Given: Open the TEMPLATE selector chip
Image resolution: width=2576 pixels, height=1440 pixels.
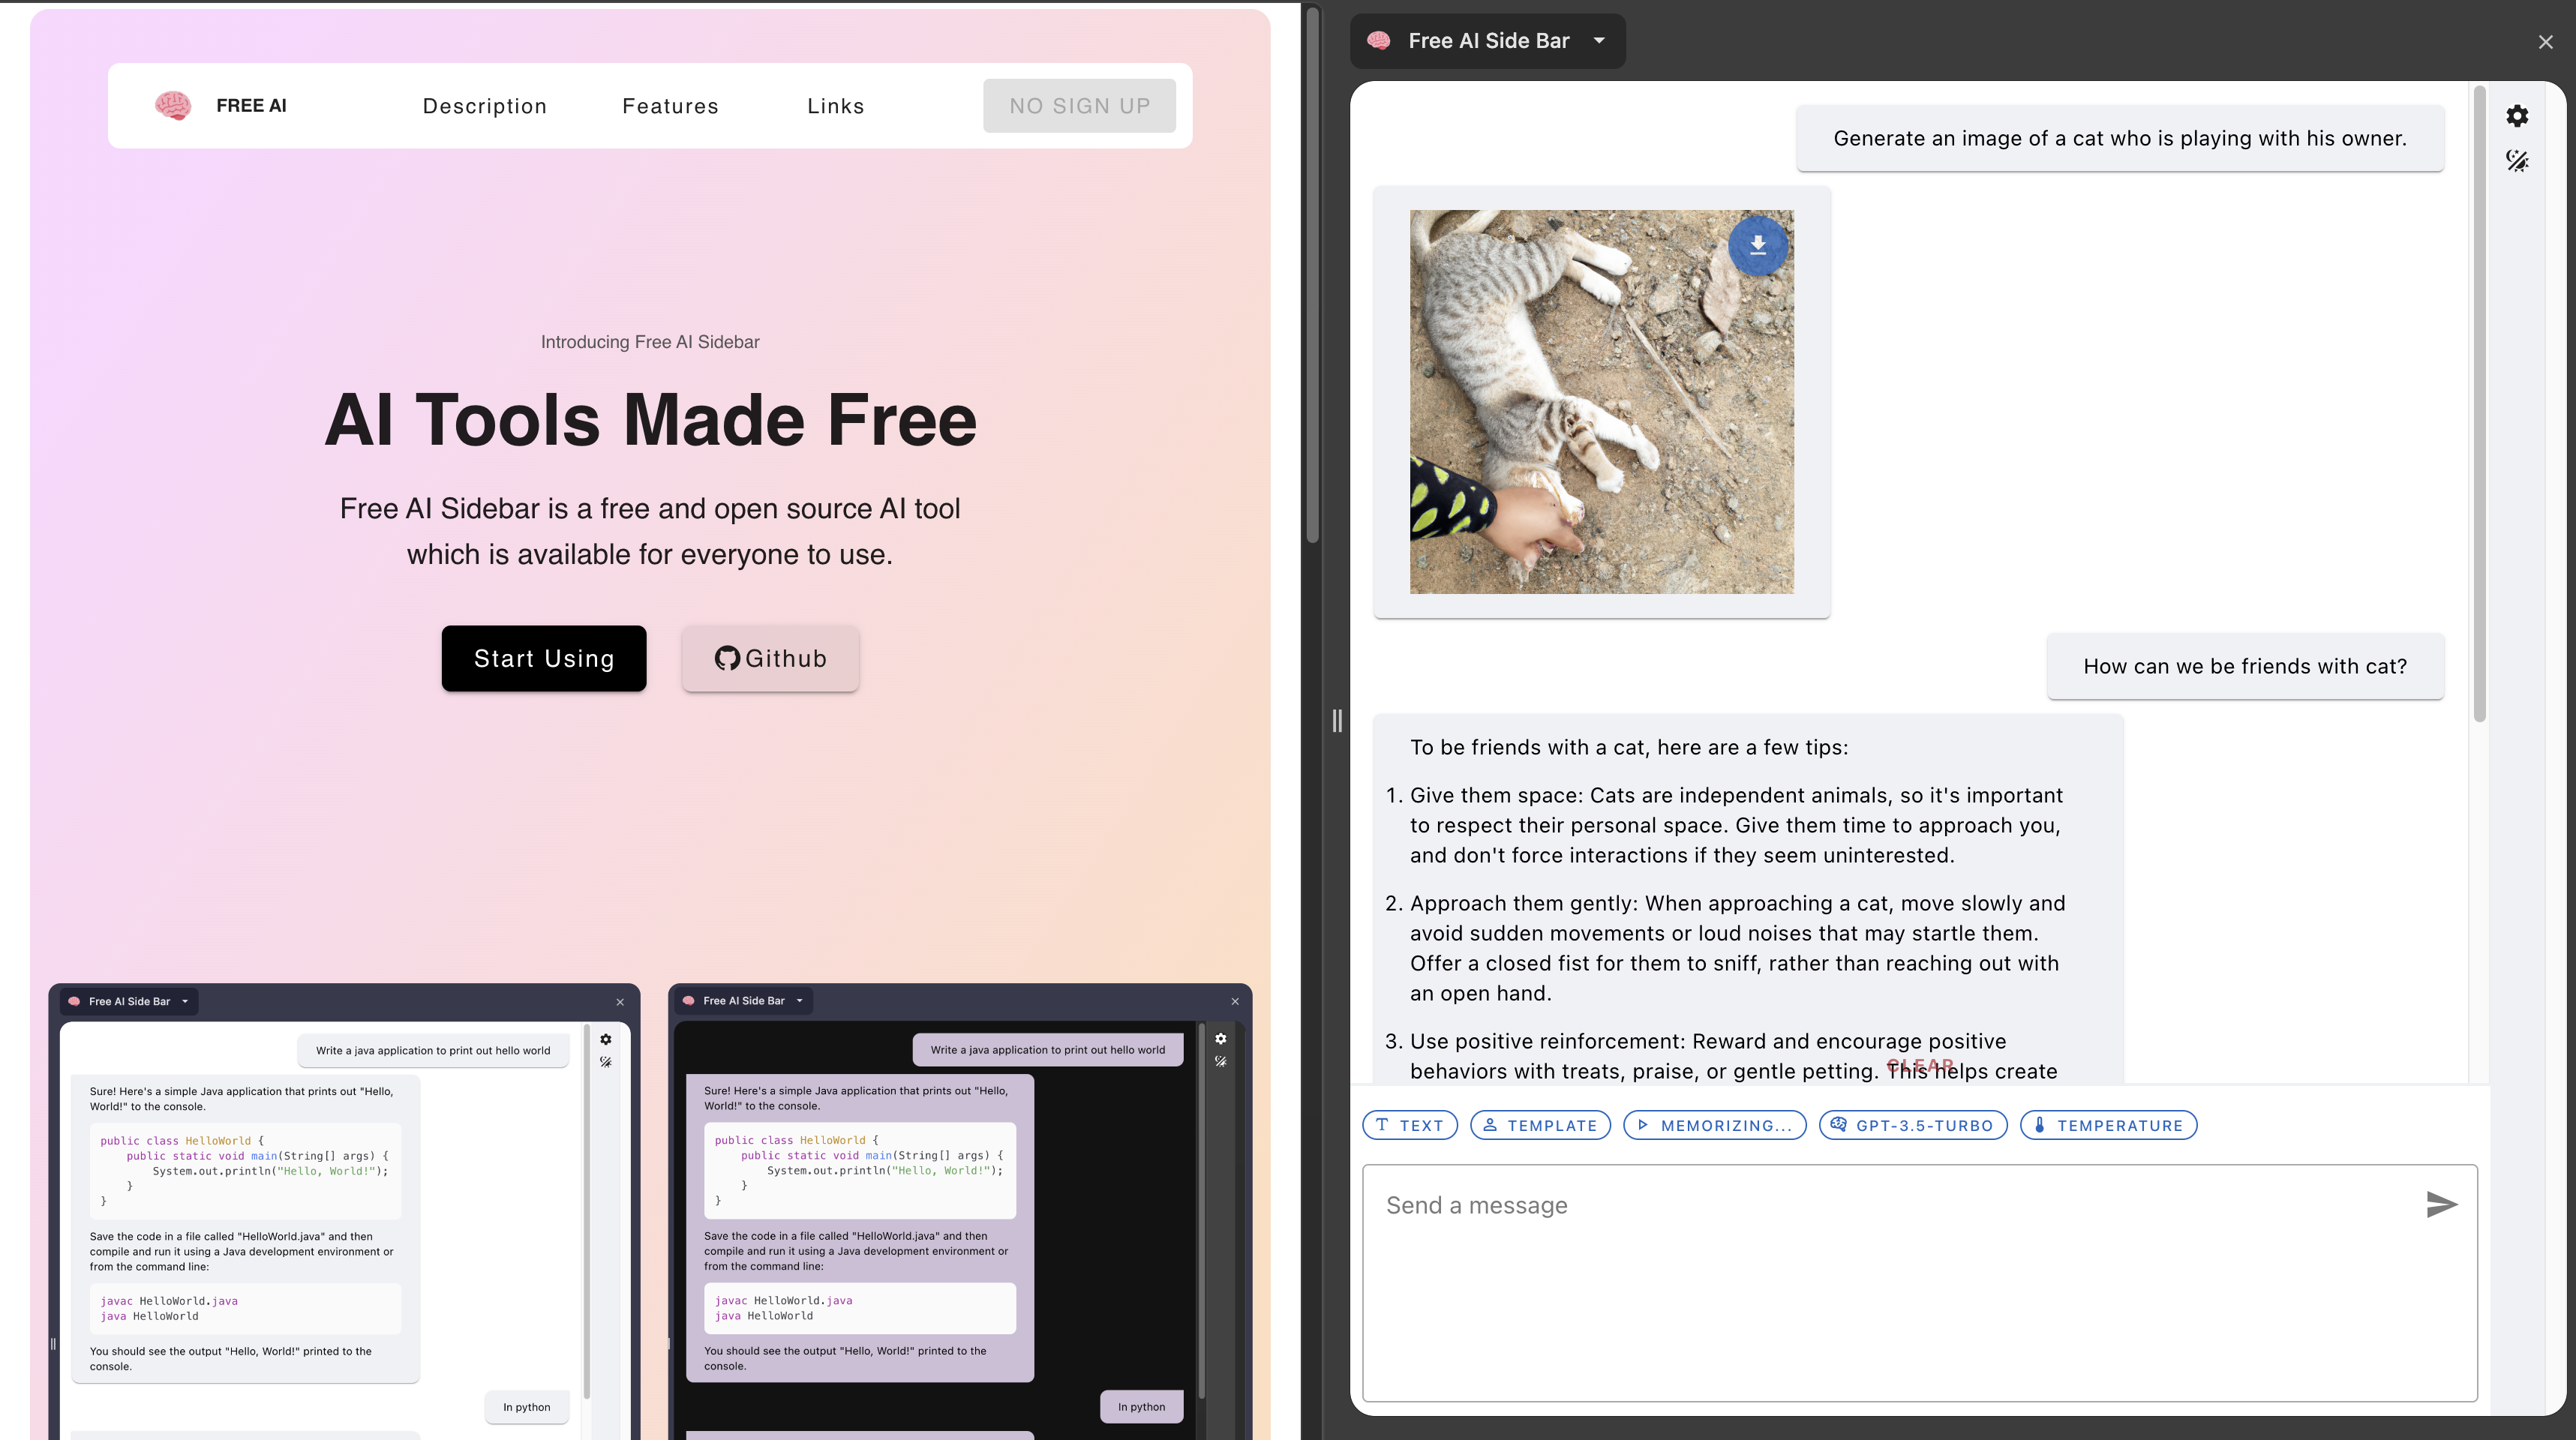Looking at the screenshot, I should pos(1540,1125).
